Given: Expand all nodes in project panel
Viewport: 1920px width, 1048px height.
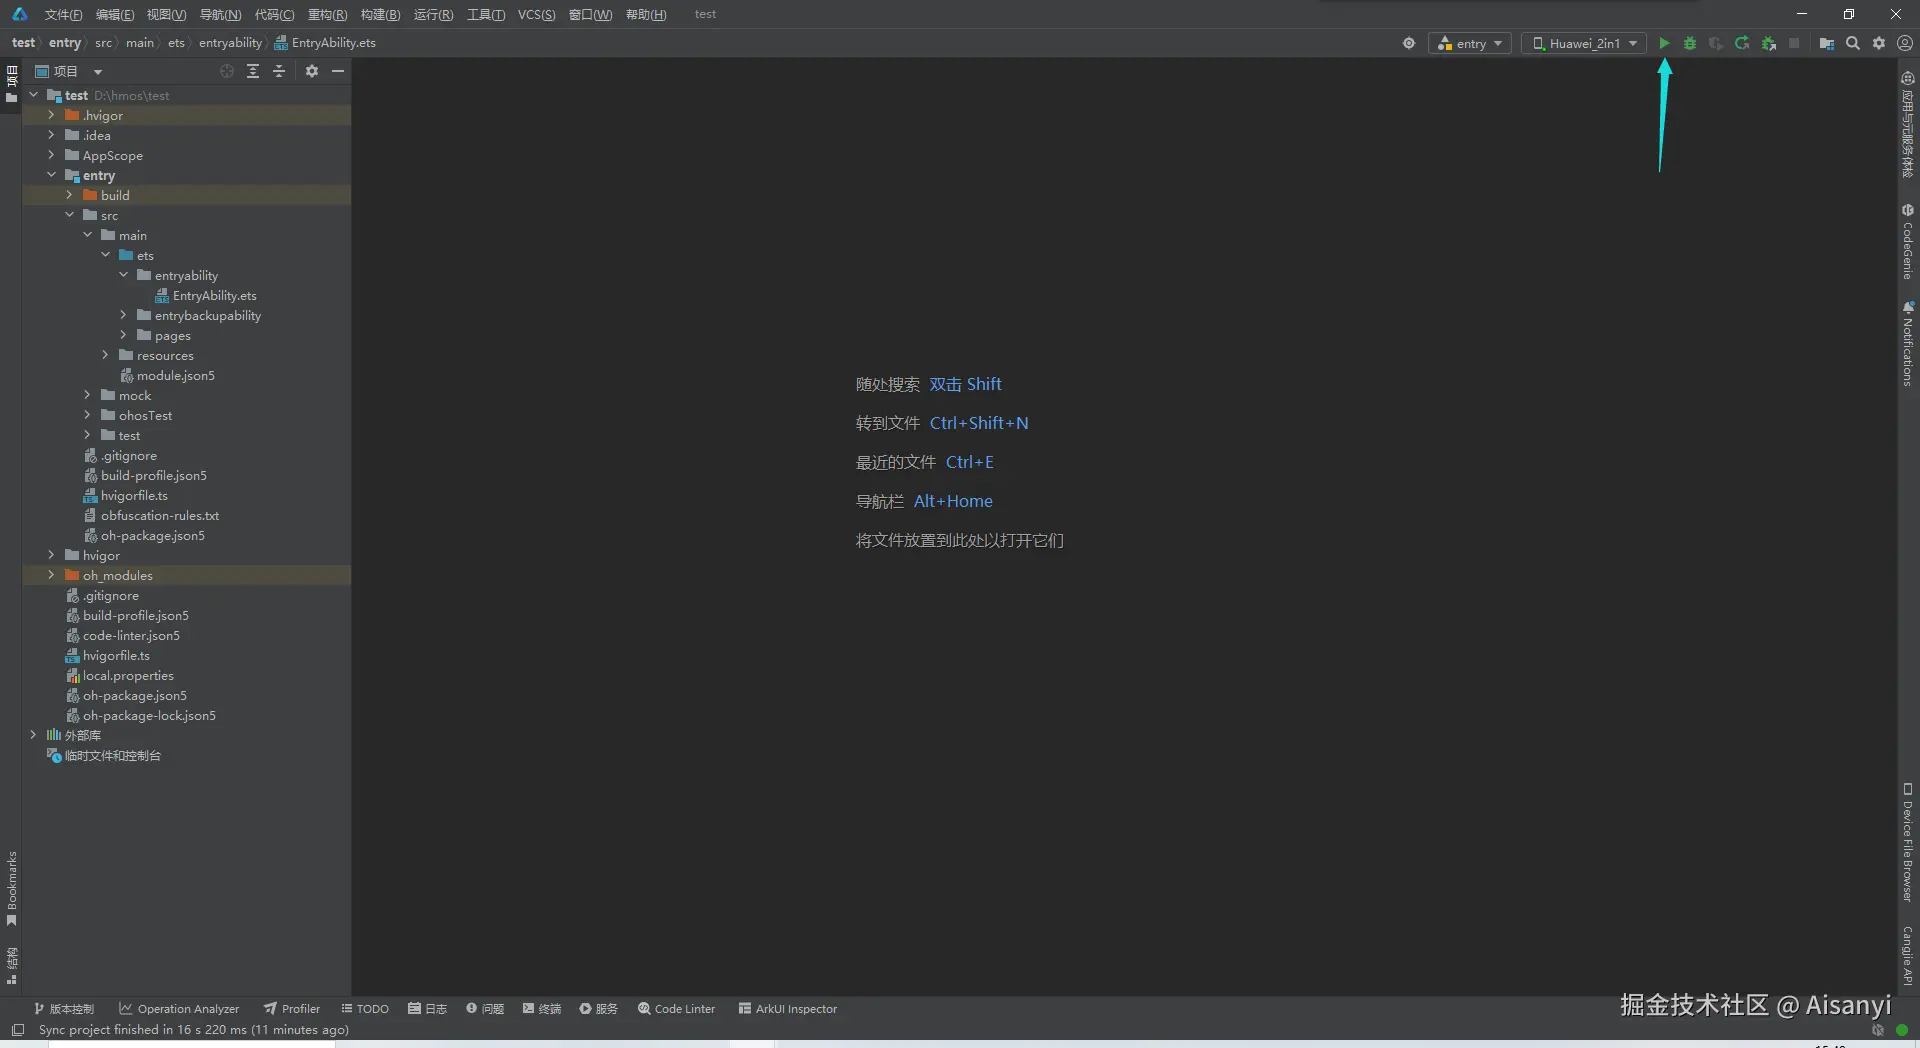Looking at the screenshot, I should 253,71.
